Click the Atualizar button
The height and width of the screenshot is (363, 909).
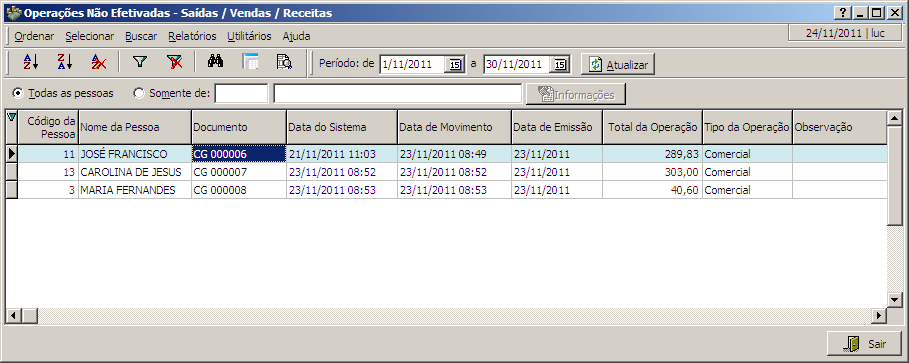(619, 65)
